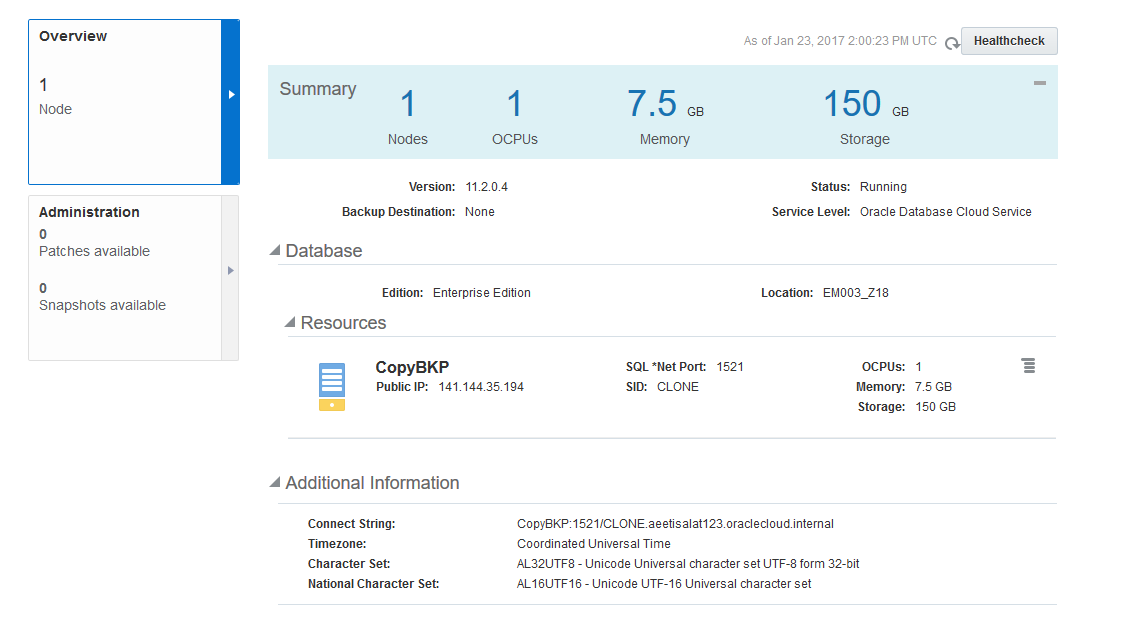Click the Snapshots available count

coord(43,288)
